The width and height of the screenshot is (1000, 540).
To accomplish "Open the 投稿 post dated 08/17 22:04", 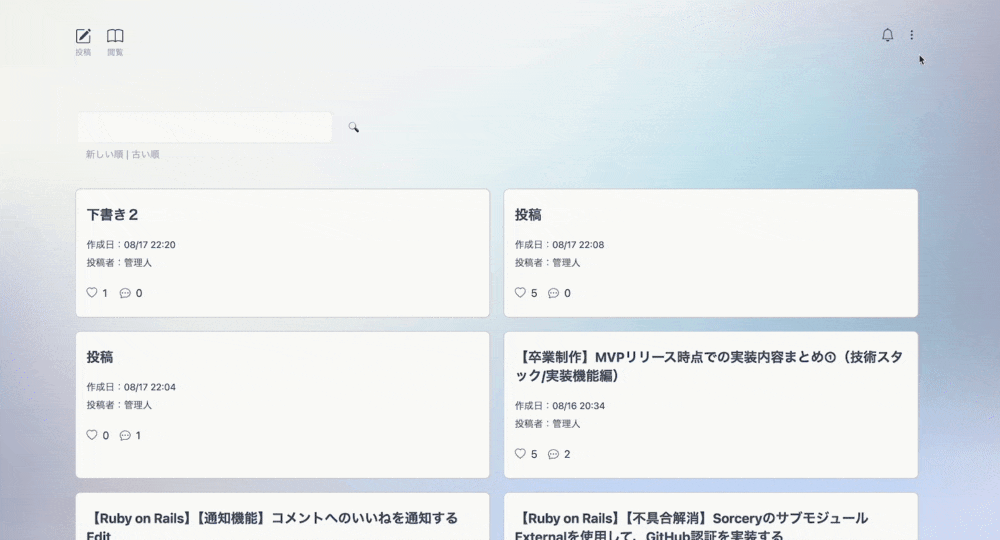I will [99, 357].
